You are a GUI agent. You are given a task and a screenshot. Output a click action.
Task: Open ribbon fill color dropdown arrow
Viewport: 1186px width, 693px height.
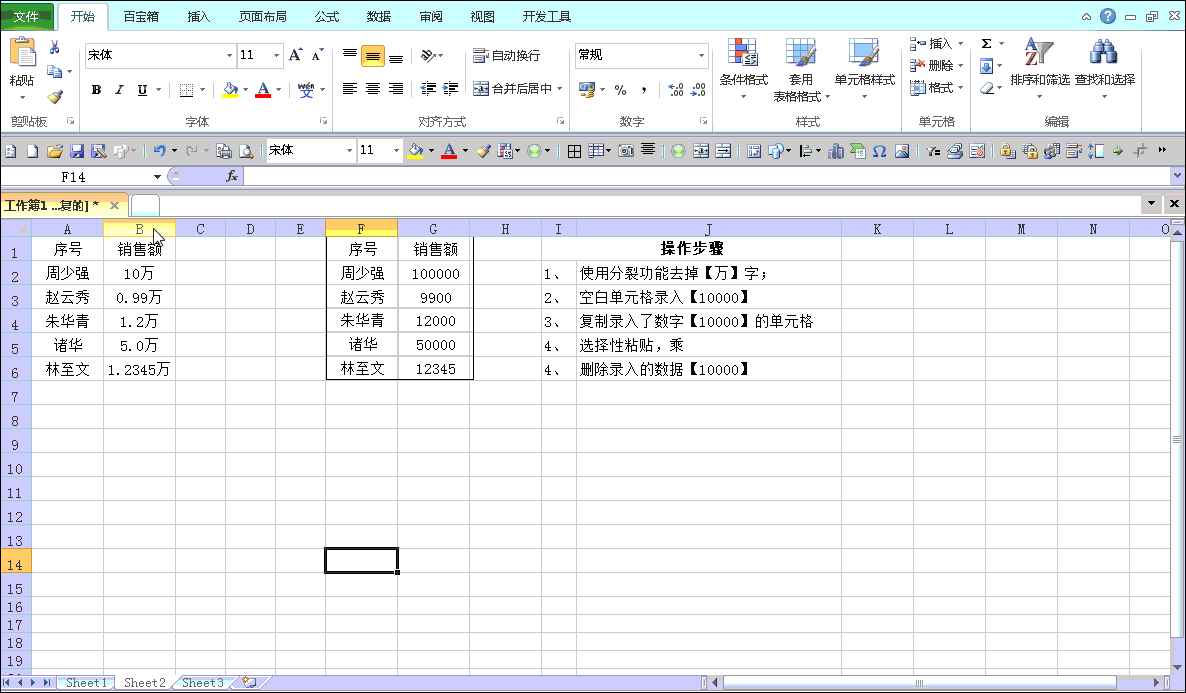tap(245, 90)
